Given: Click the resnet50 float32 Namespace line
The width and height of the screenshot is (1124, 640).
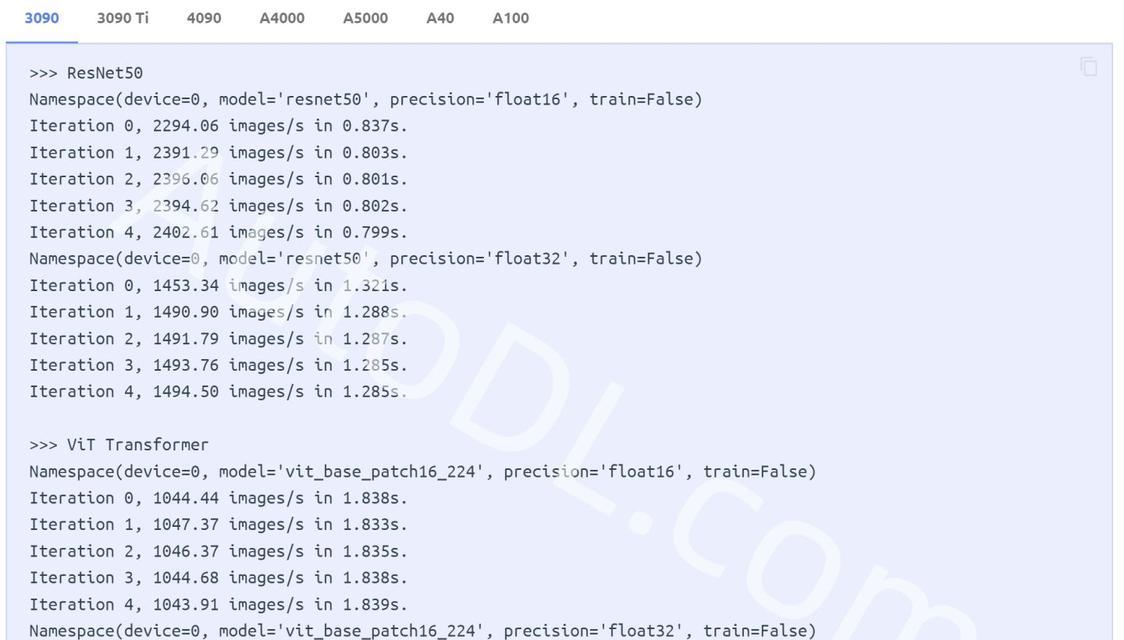Looking at the screenshot, I should coord(366,259).
